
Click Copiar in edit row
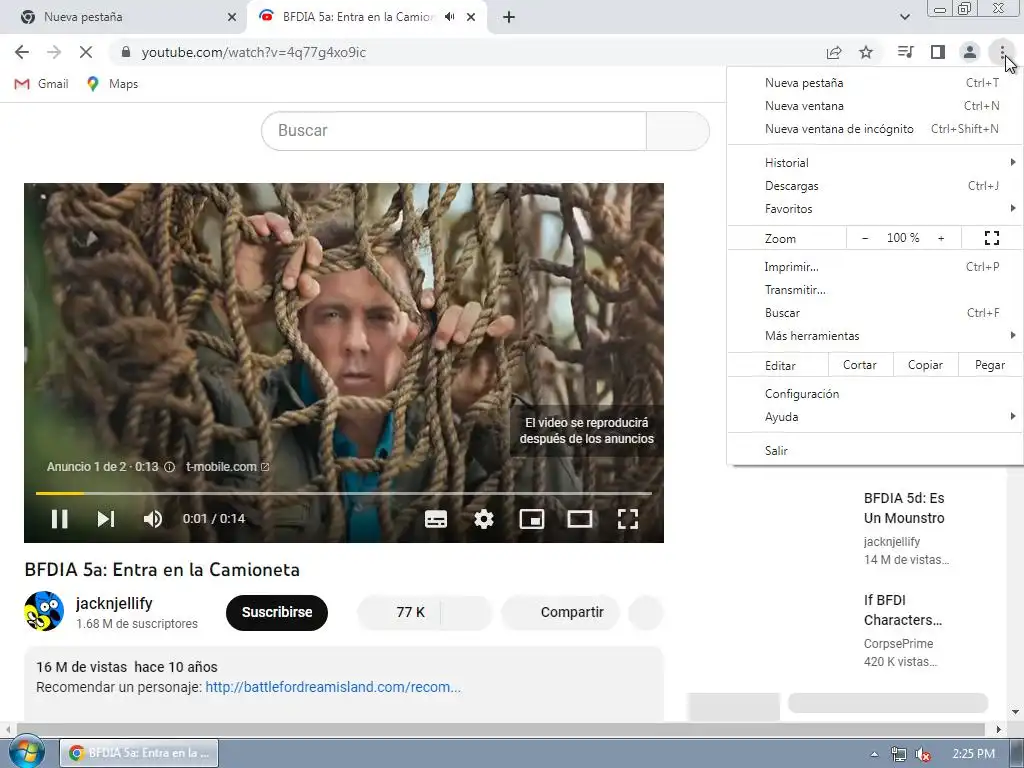[925, 365]
